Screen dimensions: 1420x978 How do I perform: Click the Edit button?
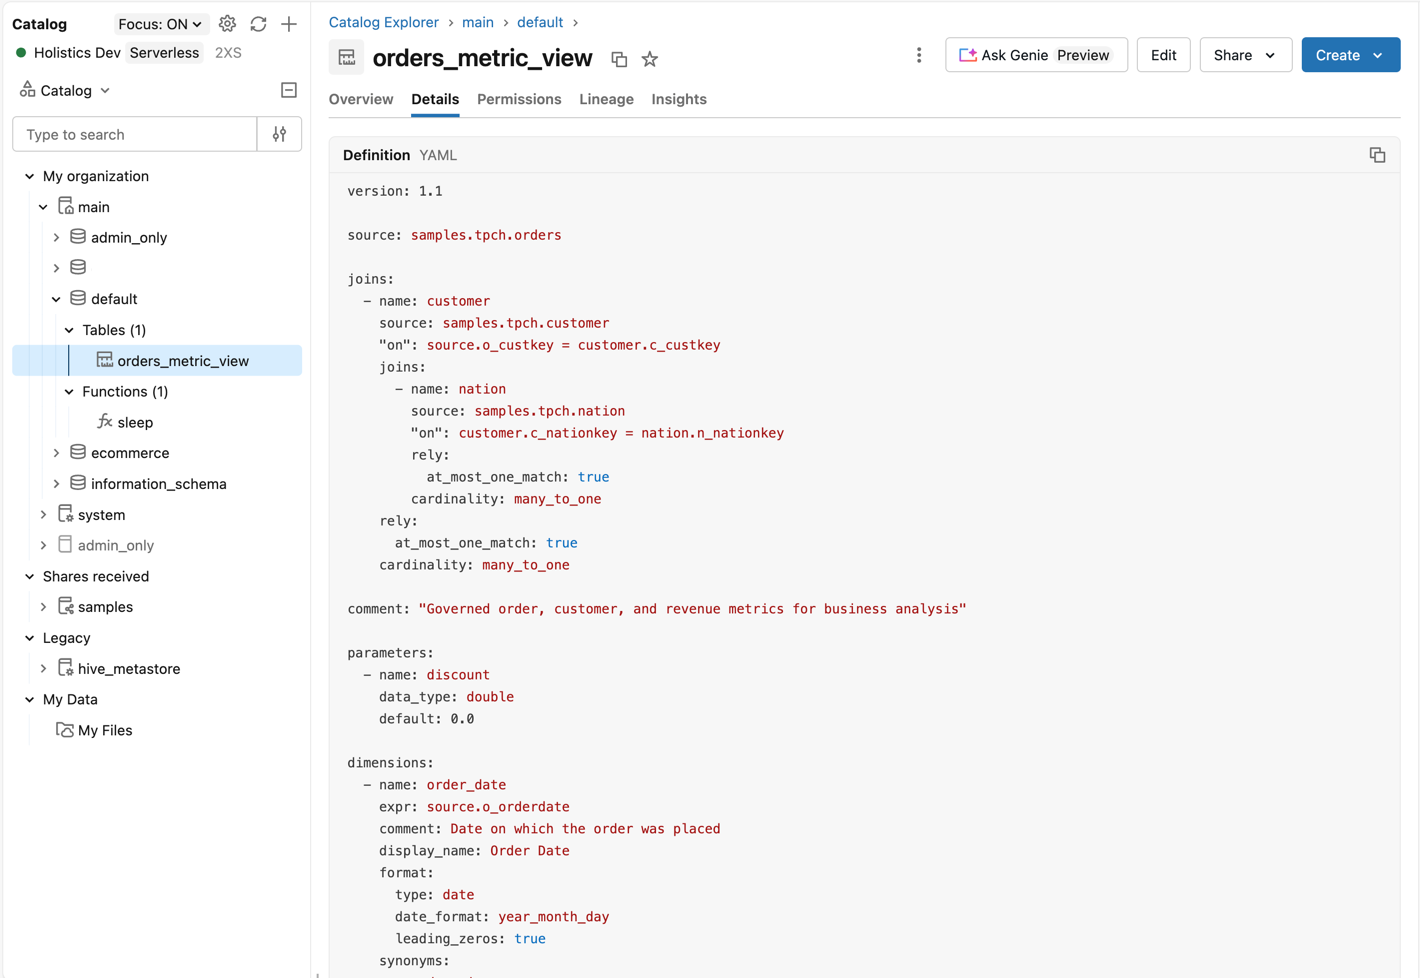coord(1163,55)
